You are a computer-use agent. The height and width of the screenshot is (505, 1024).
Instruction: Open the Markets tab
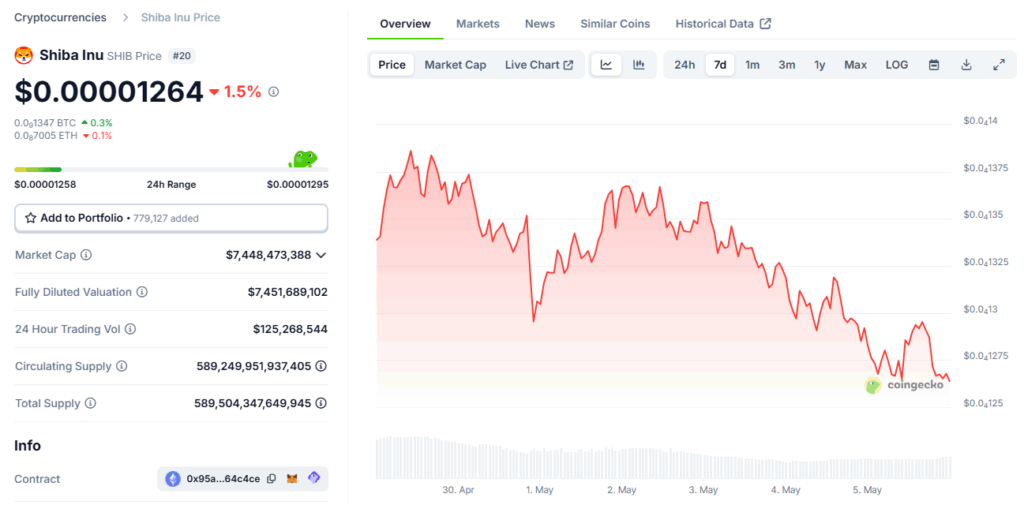tap(477, 24)
